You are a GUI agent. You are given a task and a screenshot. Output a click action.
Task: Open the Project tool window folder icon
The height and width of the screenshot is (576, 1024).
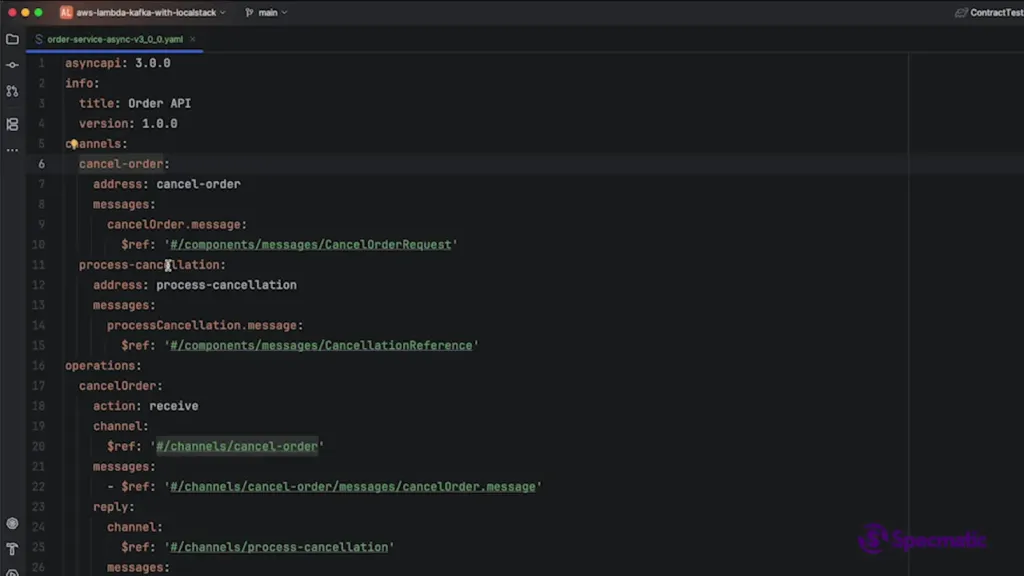(x=12, y=39)
